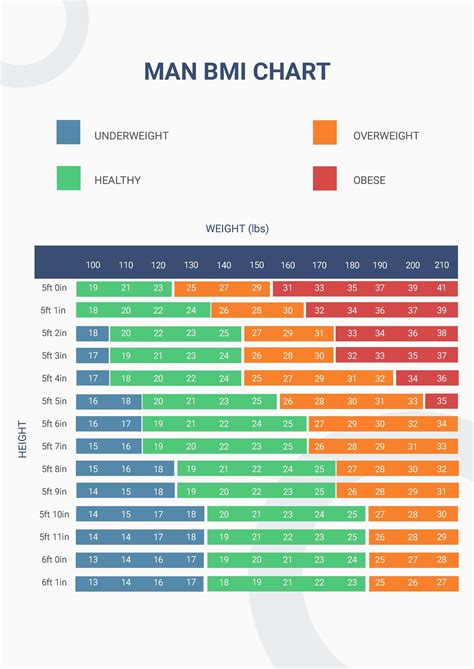Image resolution: width=474 pixels, height=669 pixels.
Task: Click BMI value 13 in the 6ft 0in row
Action: (93, 559)
